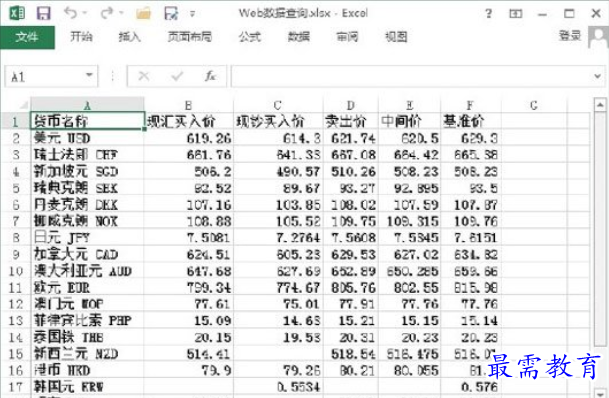
Task: Click into the formula bar input
Action: tap(412, 76)
